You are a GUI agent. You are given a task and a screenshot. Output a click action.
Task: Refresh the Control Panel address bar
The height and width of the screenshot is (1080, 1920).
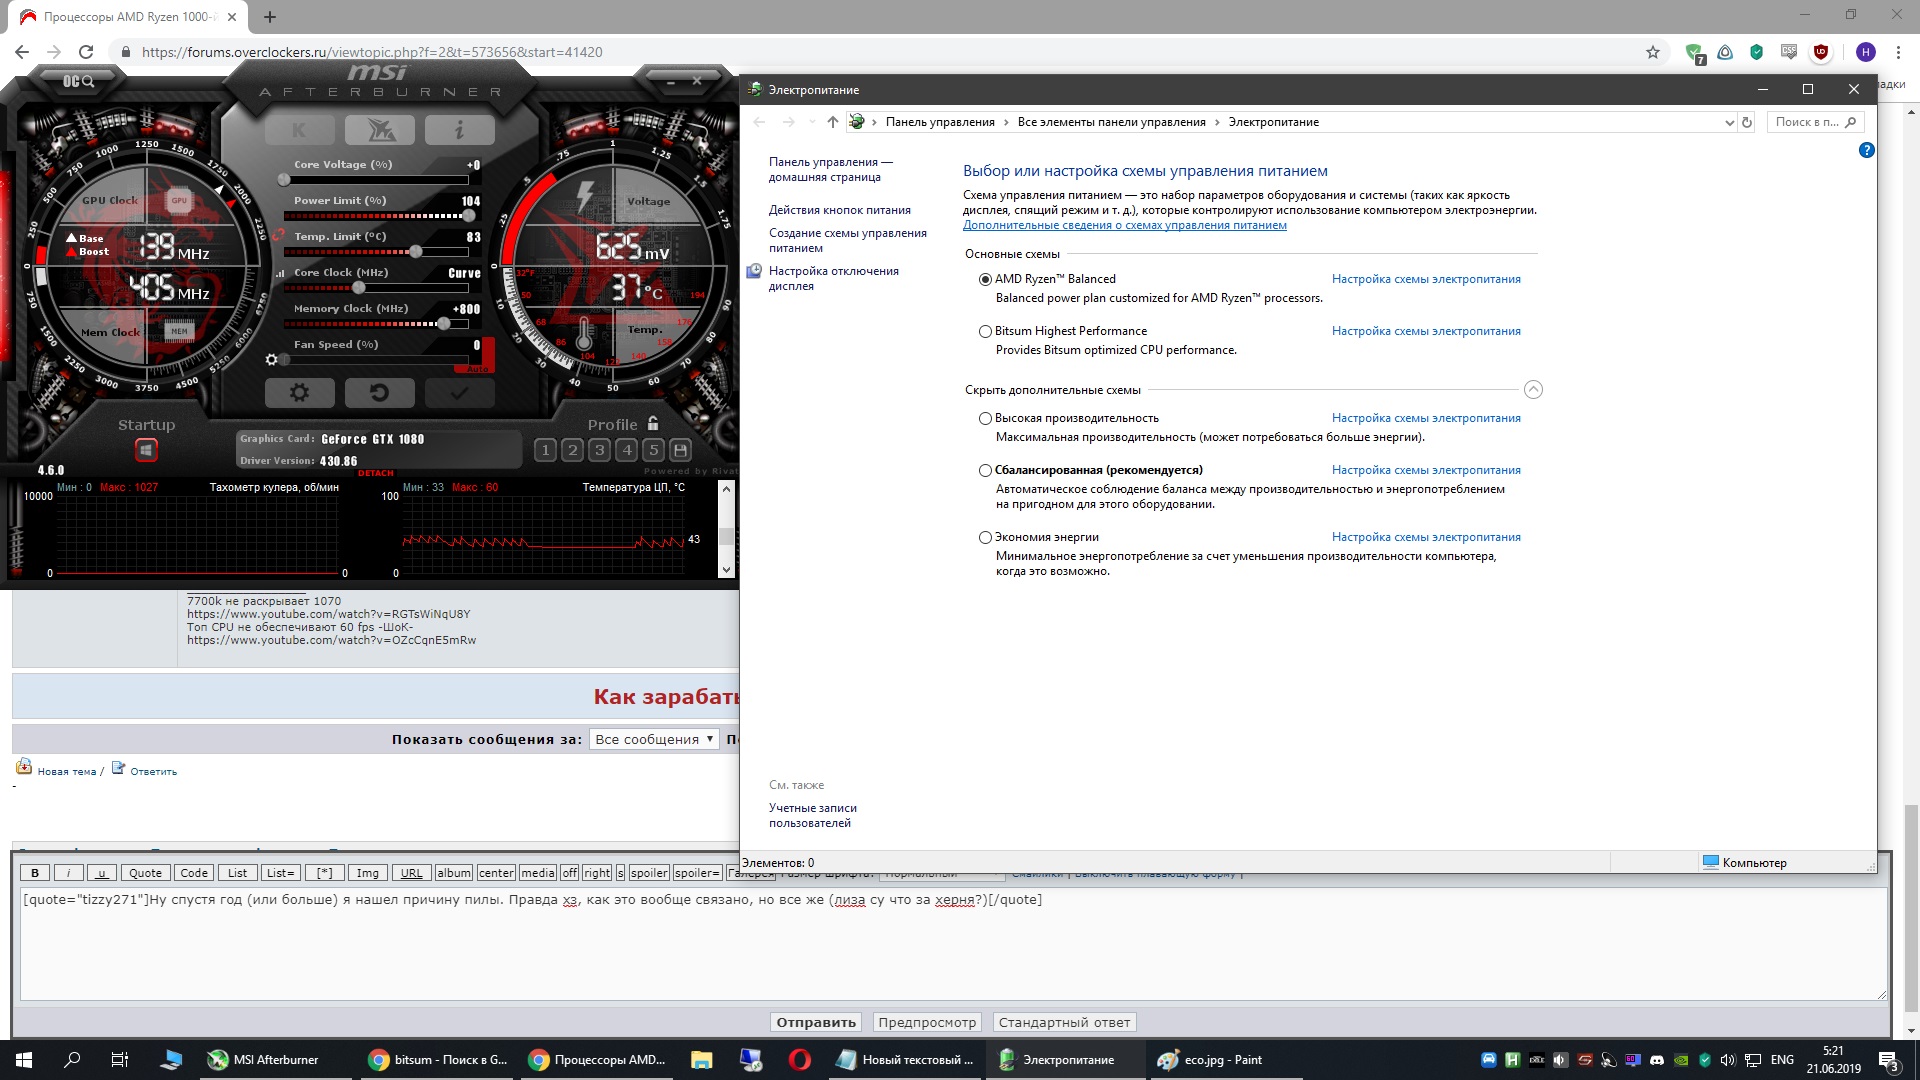[x=1747, y=122]
